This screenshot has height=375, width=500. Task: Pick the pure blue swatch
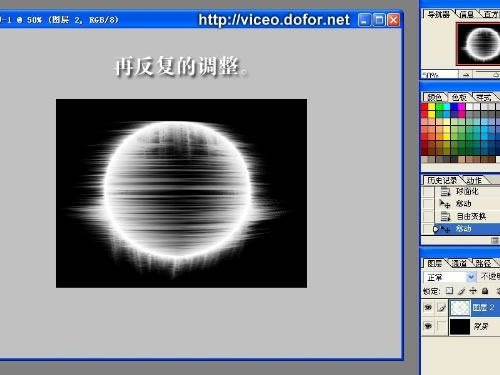[454, 107]
